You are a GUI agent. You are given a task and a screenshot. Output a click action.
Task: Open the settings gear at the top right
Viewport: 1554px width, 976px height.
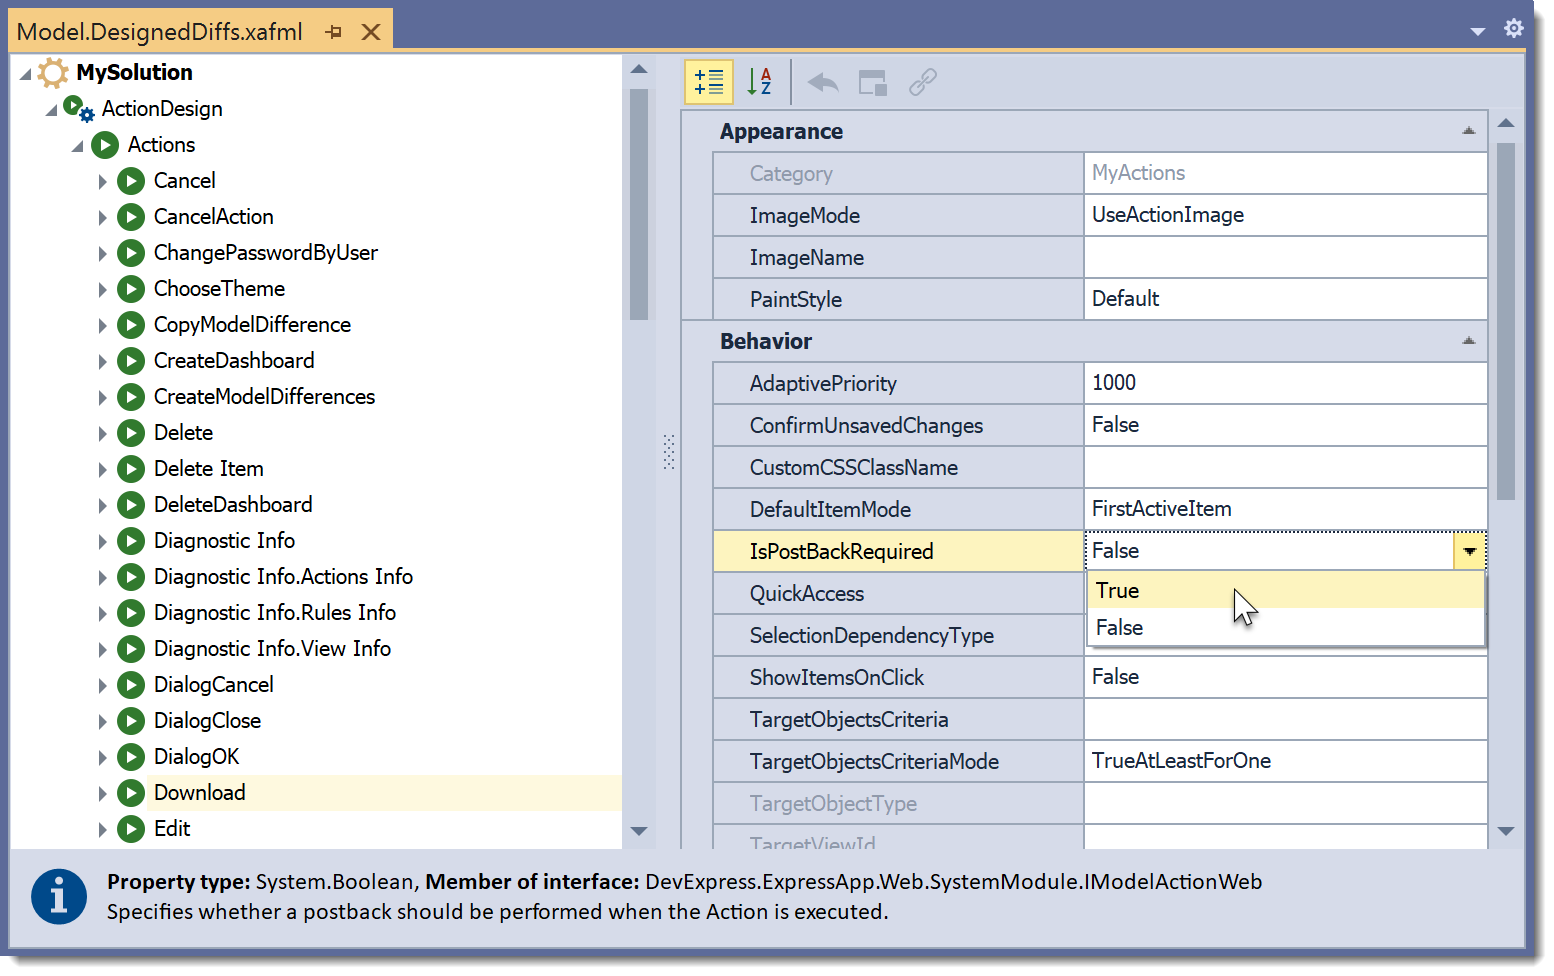click(1514, 29)
